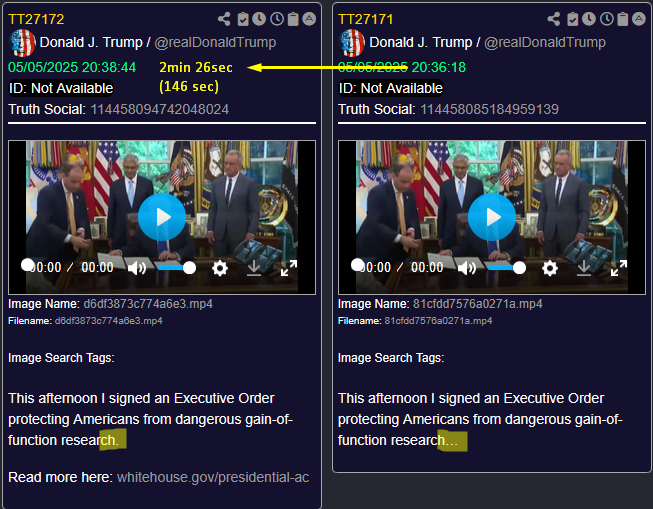Download the TT27172 video

point(254,268)
